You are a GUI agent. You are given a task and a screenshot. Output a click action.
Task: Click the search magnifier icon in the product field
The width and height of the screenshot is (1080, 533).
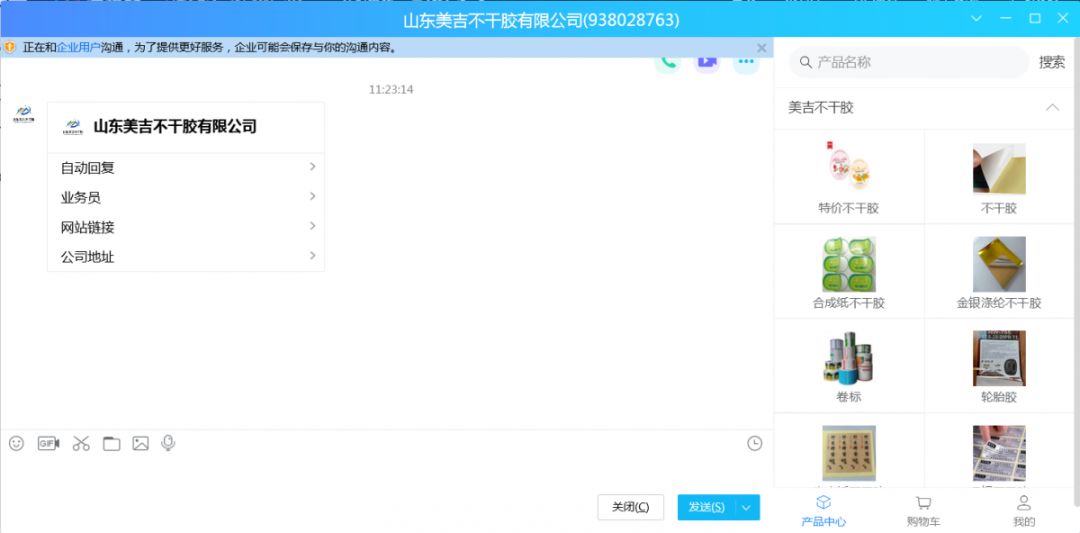click(x=805, y=63)
